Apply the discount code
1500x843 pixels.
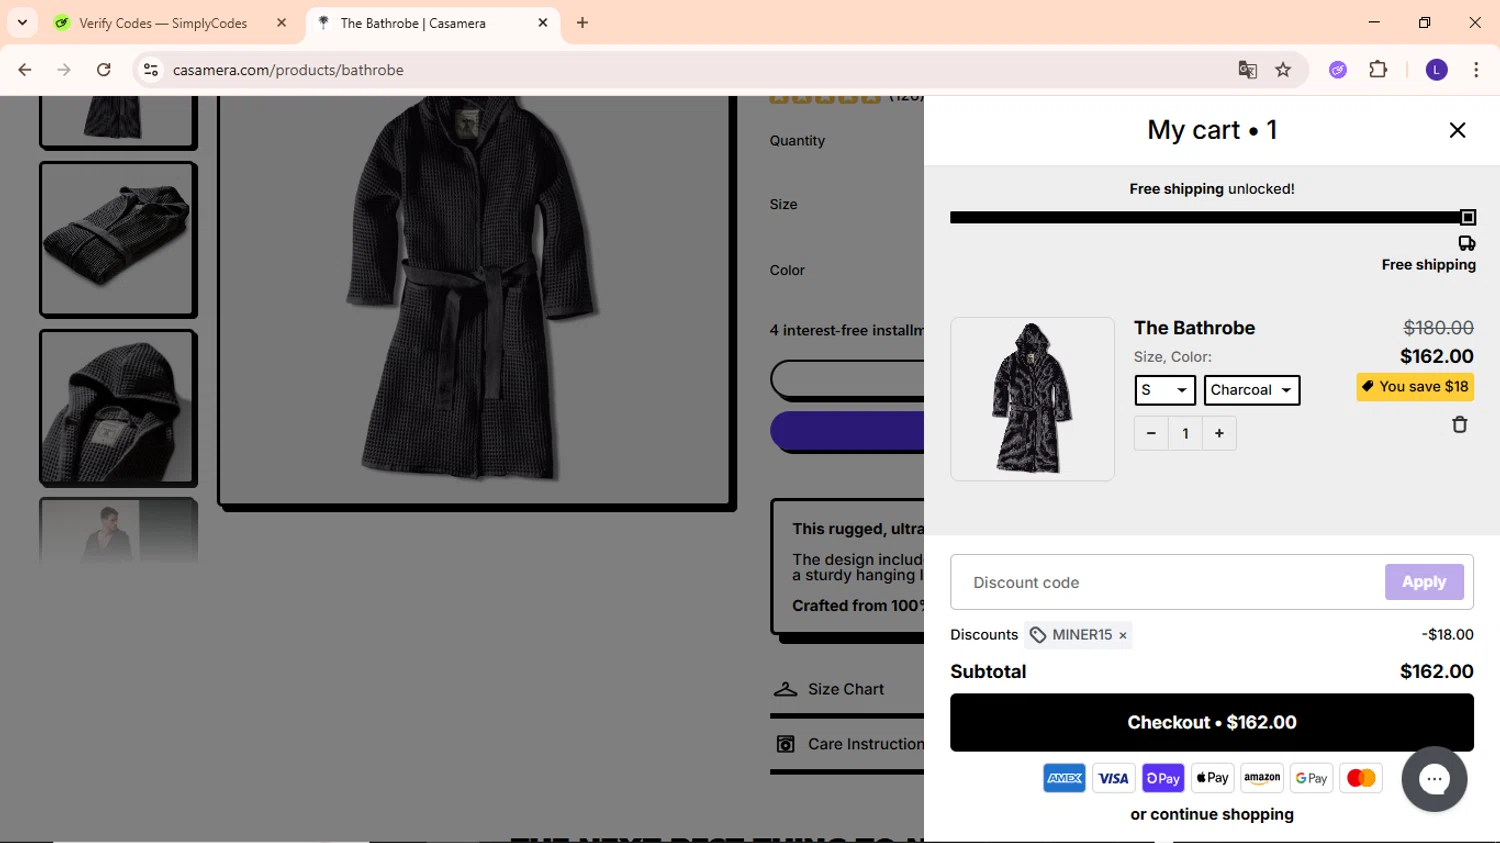[1424, 582]
